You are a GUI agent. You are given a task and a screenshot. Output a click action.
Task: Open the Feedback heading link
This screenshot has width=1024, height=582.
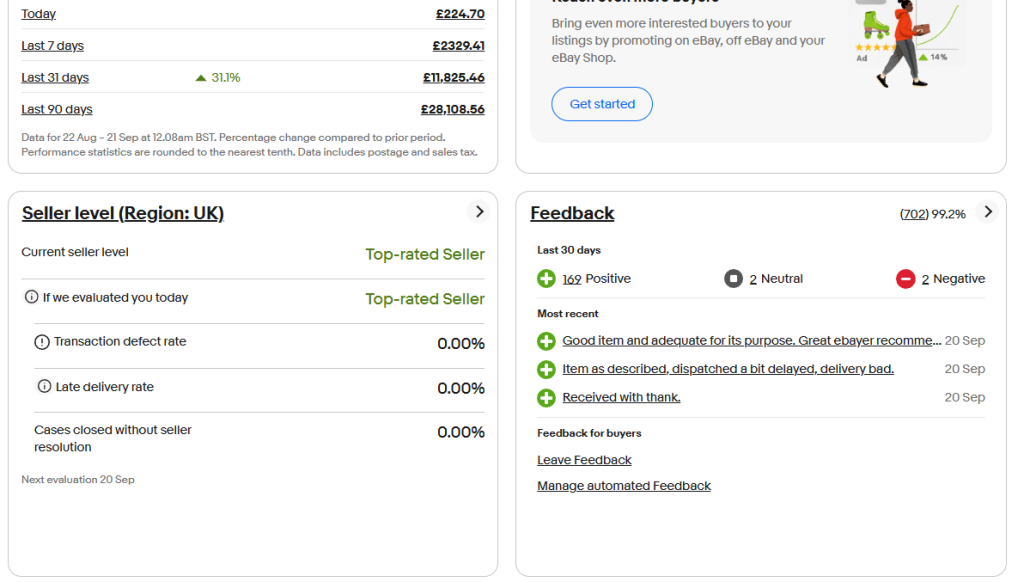pyautogui.click(x=572, y=213)
